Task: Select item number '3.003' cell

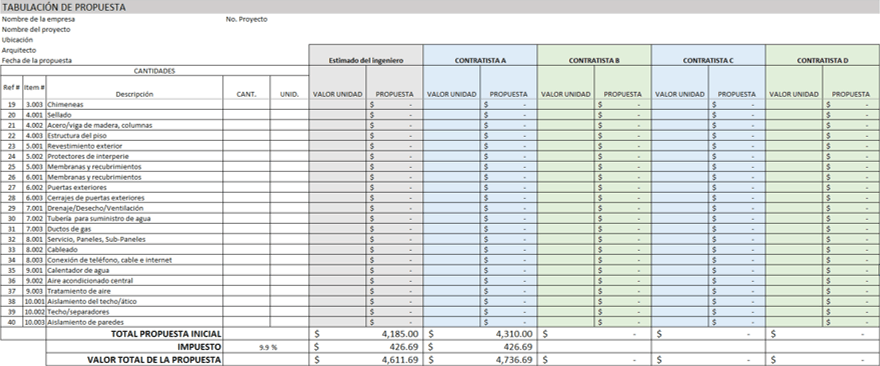Action: pyautogui.click(x=34, y=104)
